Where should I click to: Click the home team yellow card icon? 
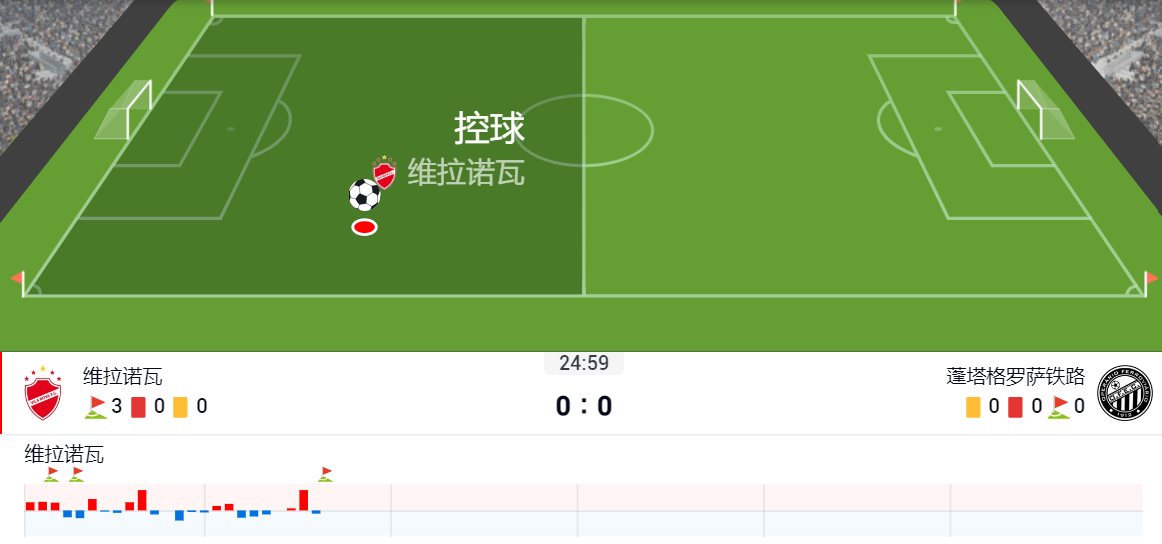(x=181, y=407)
